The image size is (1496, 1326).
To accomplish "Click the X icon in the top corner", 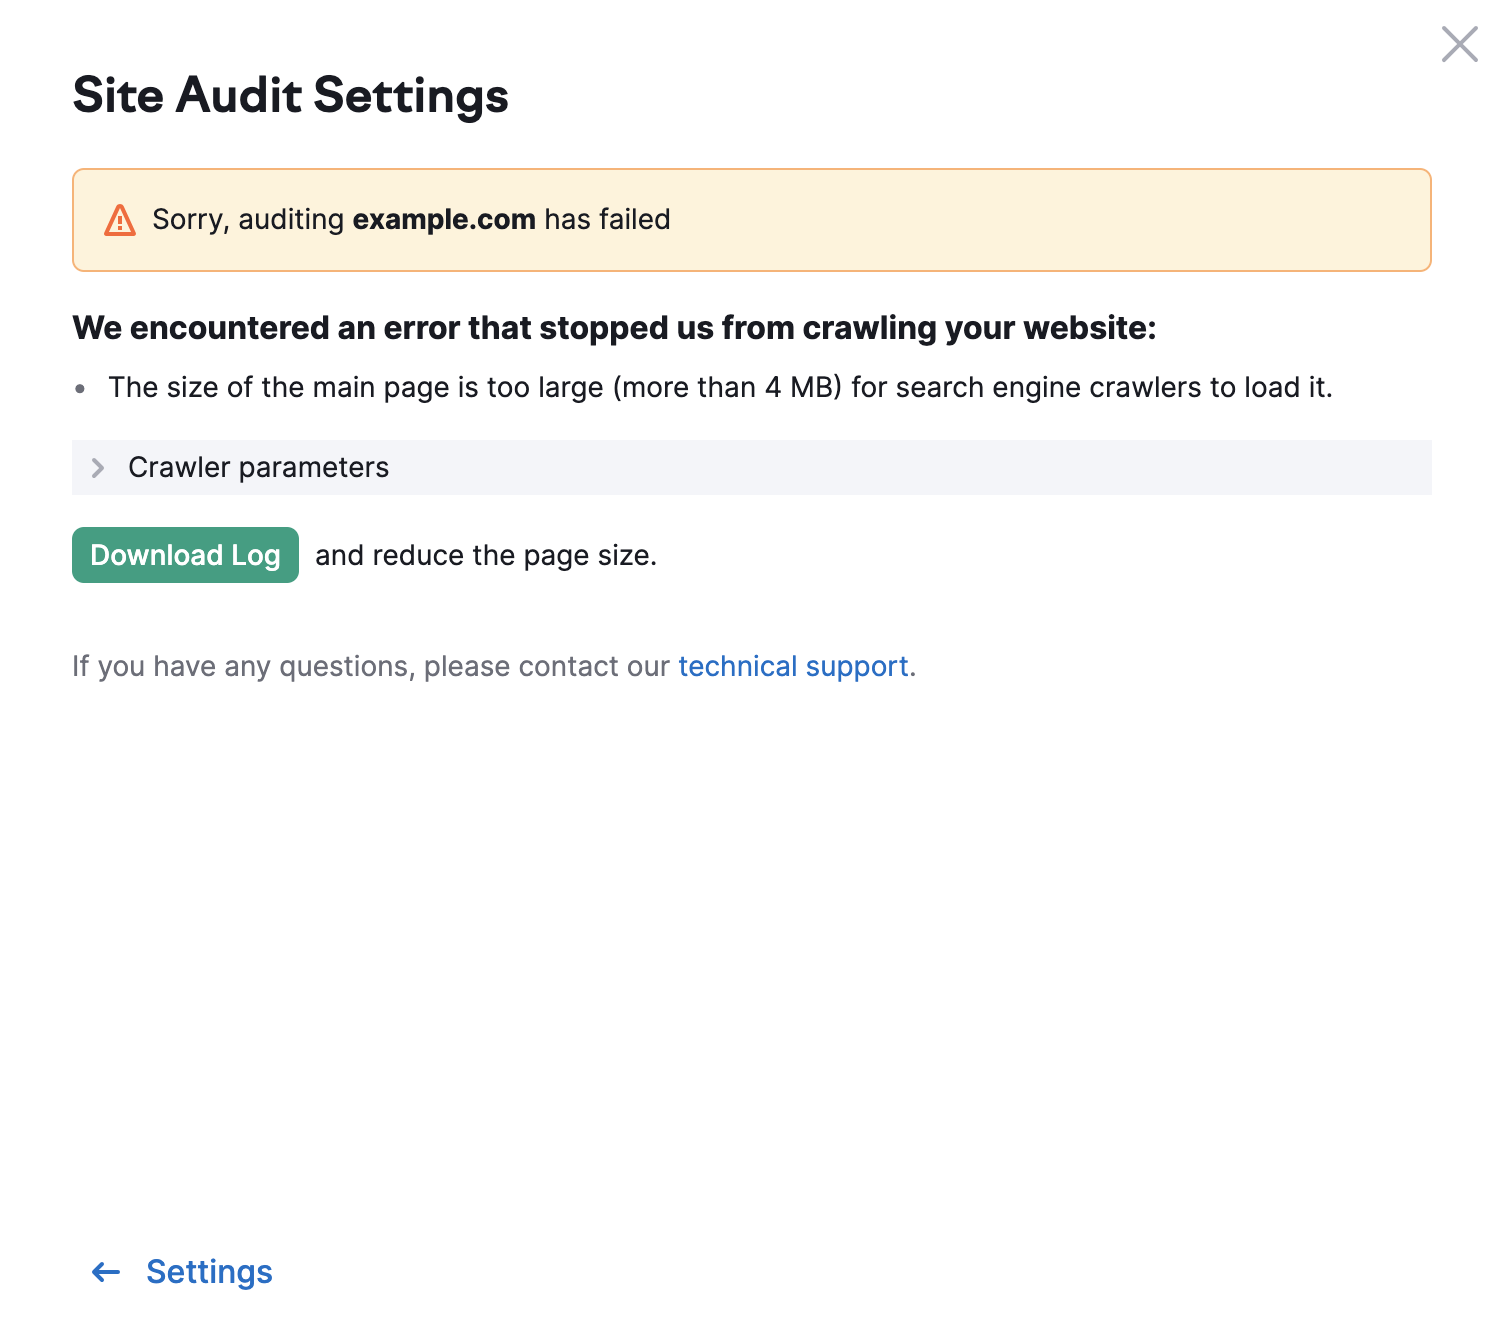I will [1459, 44].
